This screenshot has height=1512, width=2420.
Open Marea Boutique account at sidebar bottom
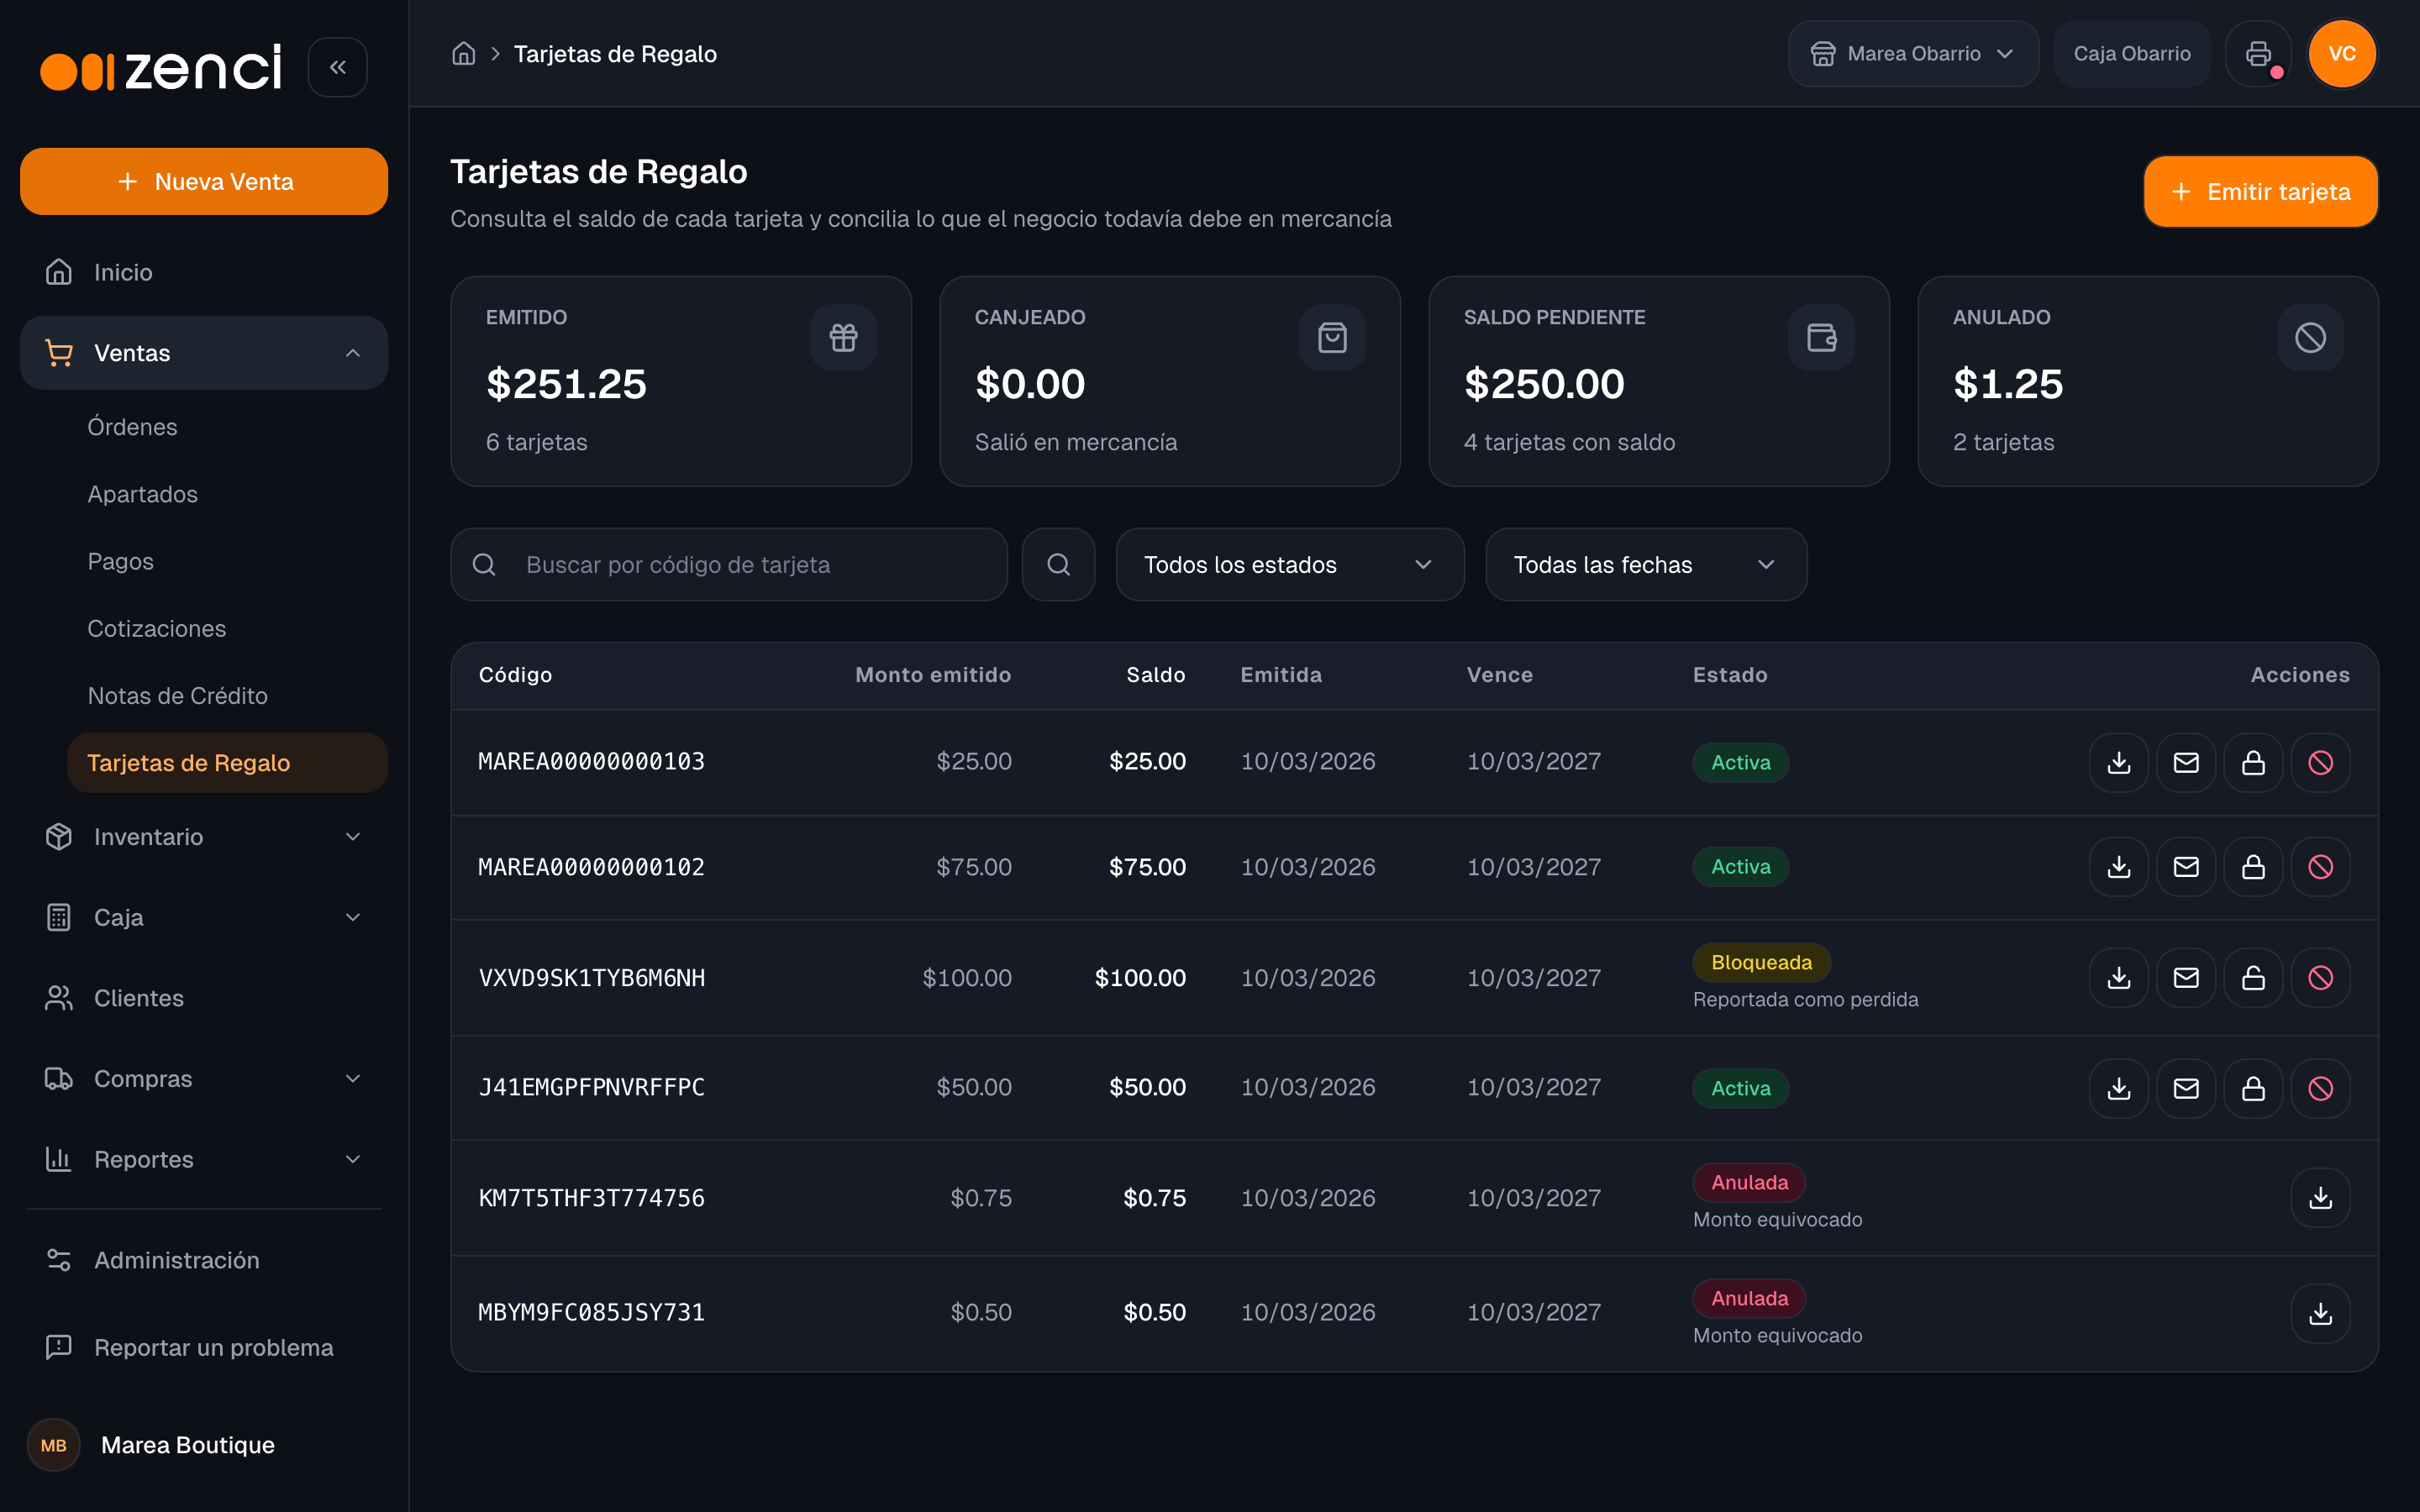pos(204,1445)
